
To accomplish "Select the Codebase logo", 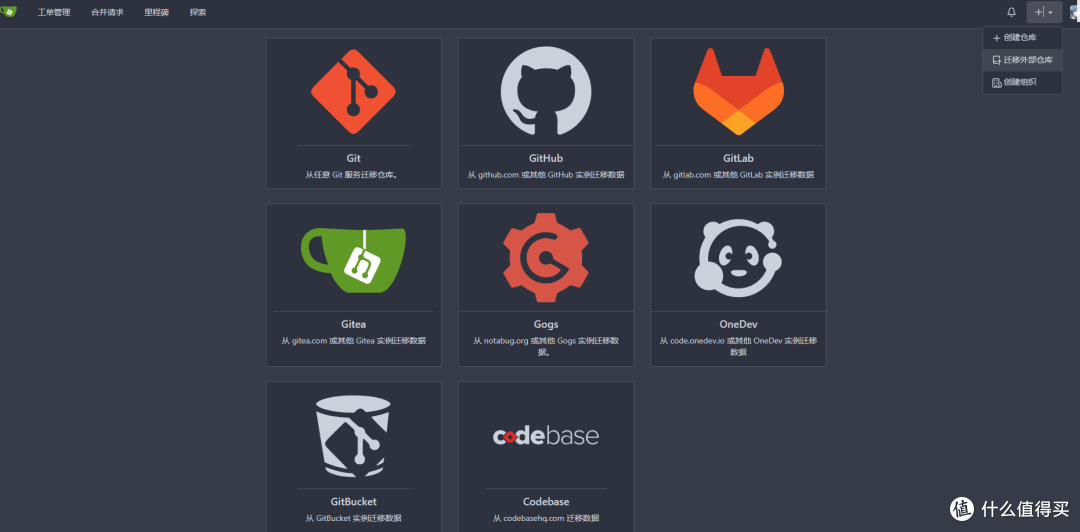I will point(545,436).
